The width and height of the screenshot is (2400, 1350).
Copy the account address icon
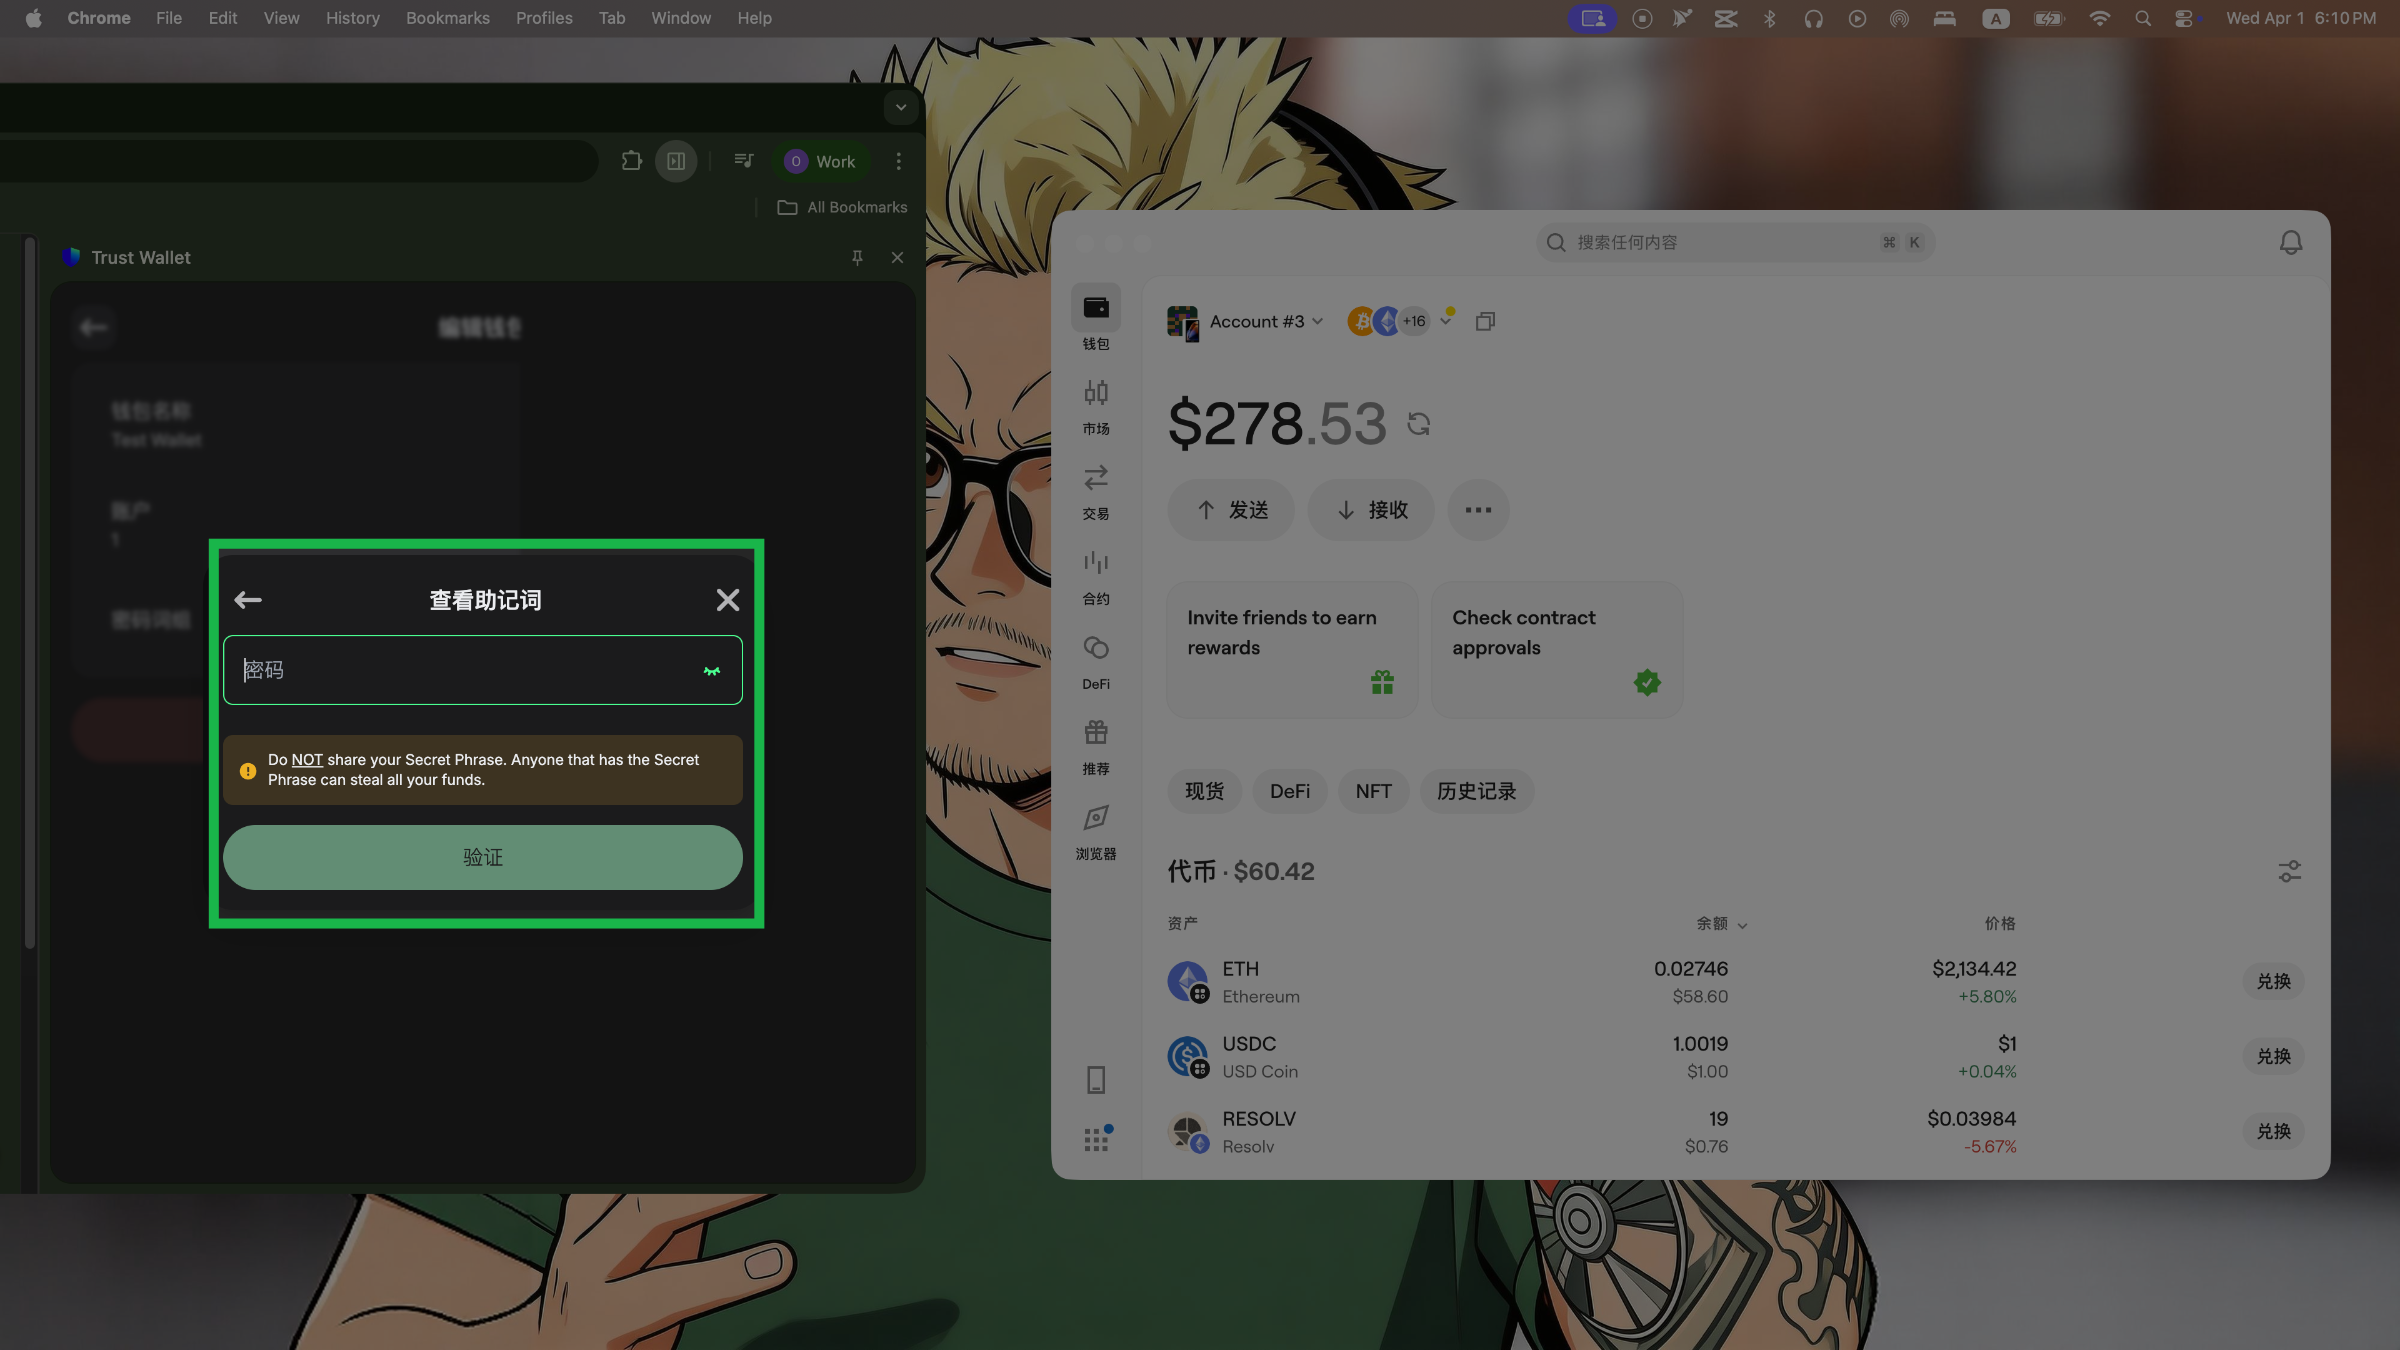tap(1485, 321)
